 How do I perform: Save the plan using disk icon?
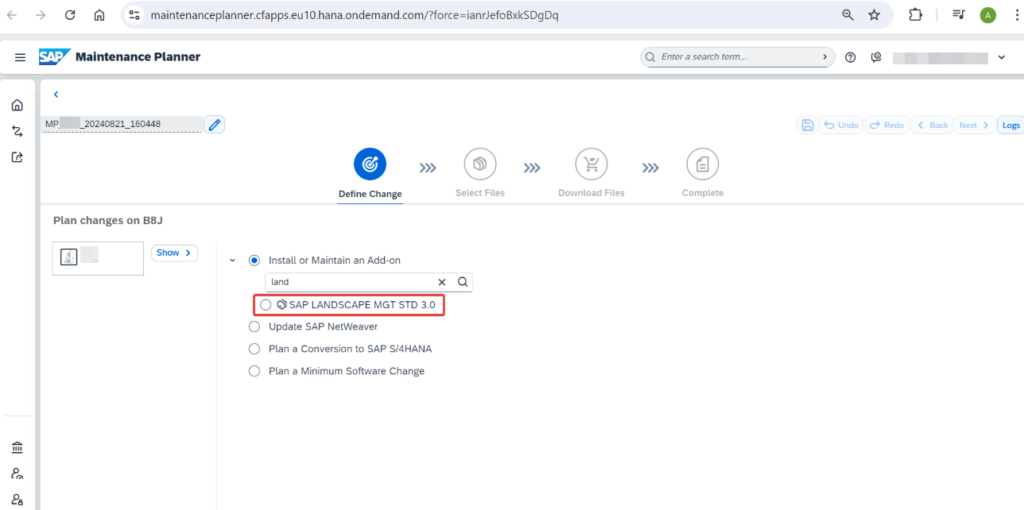807,125
